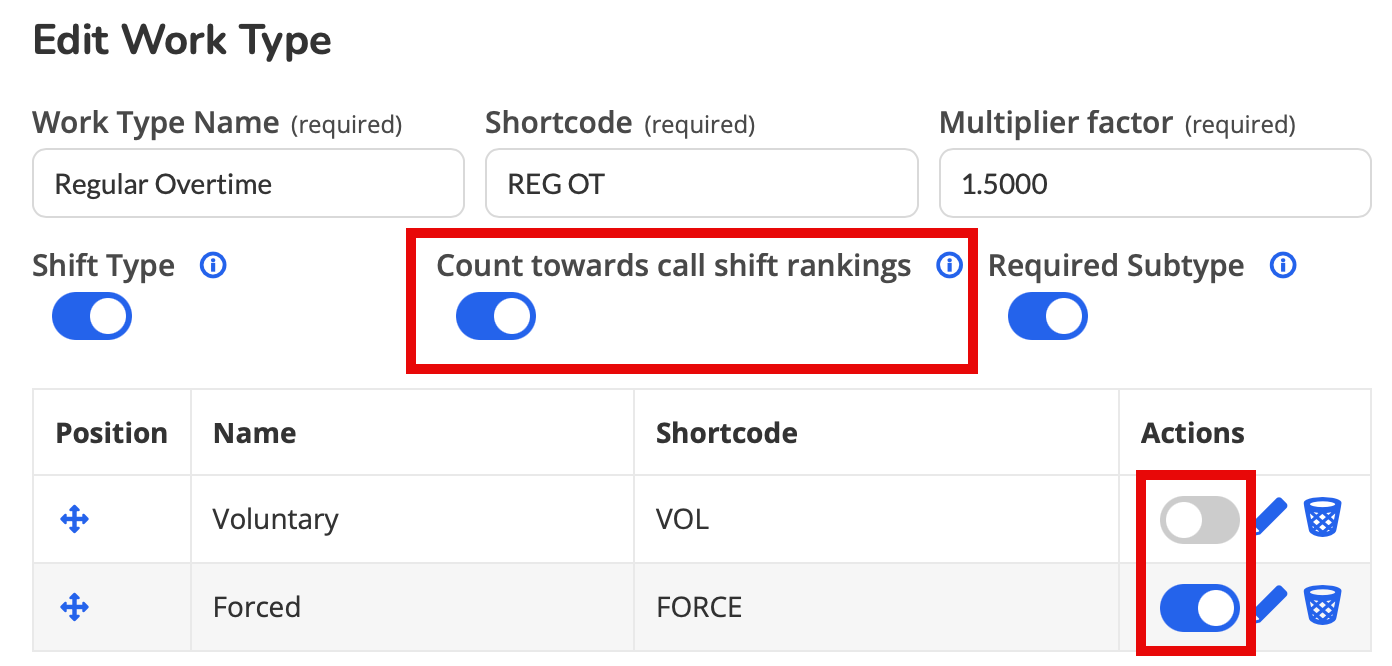The height and width of the screenshot is (666, 1392).
Task: Show info for Required Subtype
Action: pyautogui.click(x=1283, y=266)
